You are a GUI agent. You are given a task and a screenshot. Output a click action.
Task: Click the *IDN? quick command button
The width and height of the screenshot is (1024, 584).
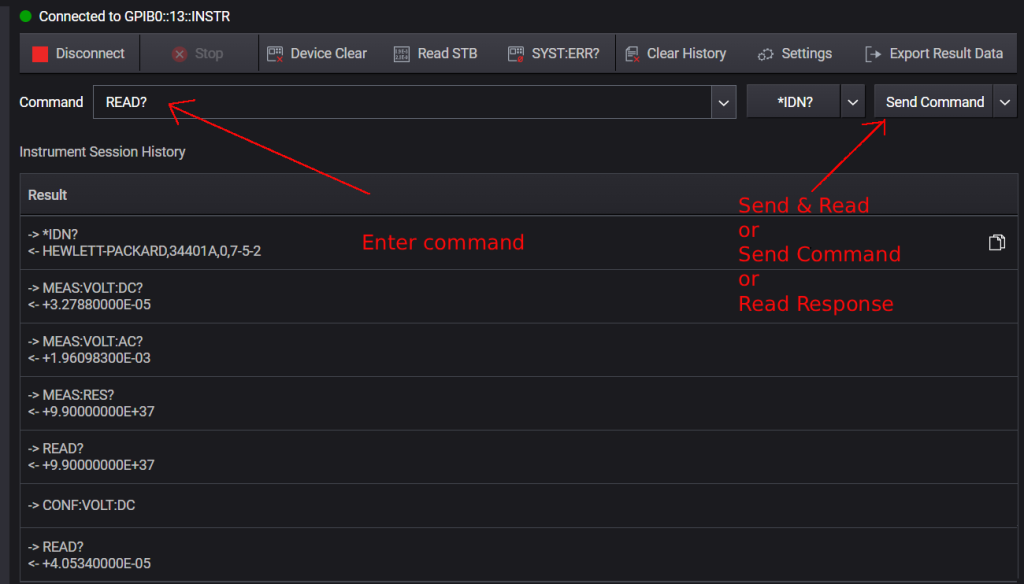point(793,102)
